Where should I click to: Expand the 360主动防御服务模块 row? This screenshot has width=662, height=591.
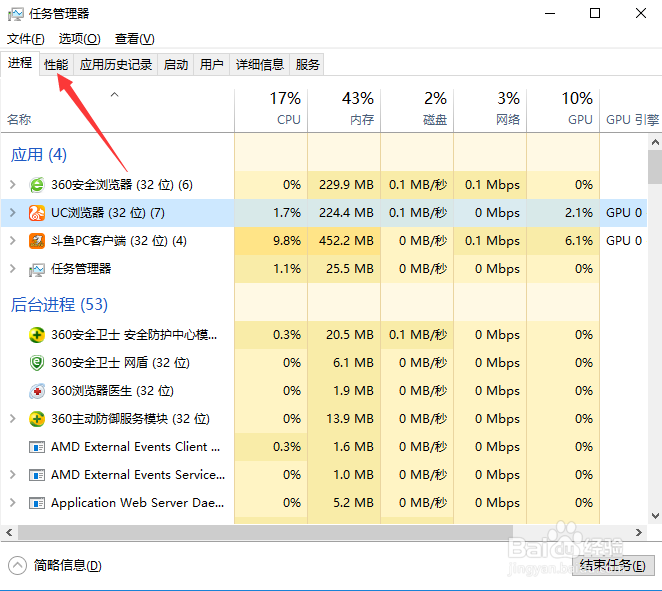13,419
